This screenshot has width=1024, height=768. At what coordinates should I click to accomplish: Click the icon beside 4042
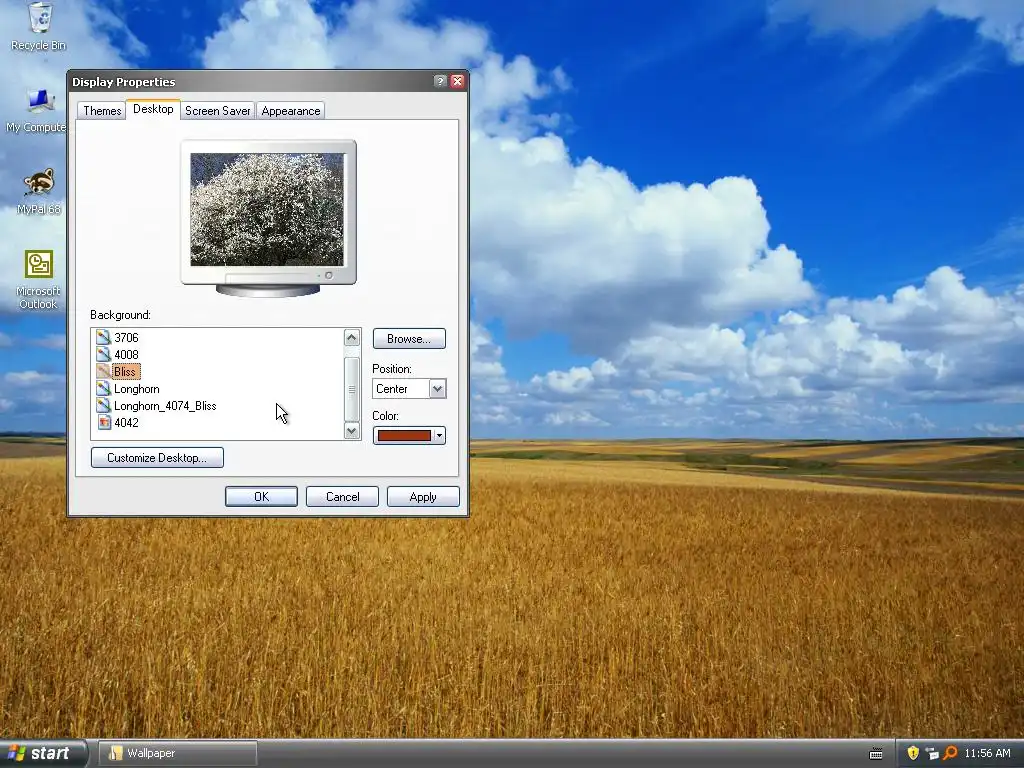pos(103,422)
